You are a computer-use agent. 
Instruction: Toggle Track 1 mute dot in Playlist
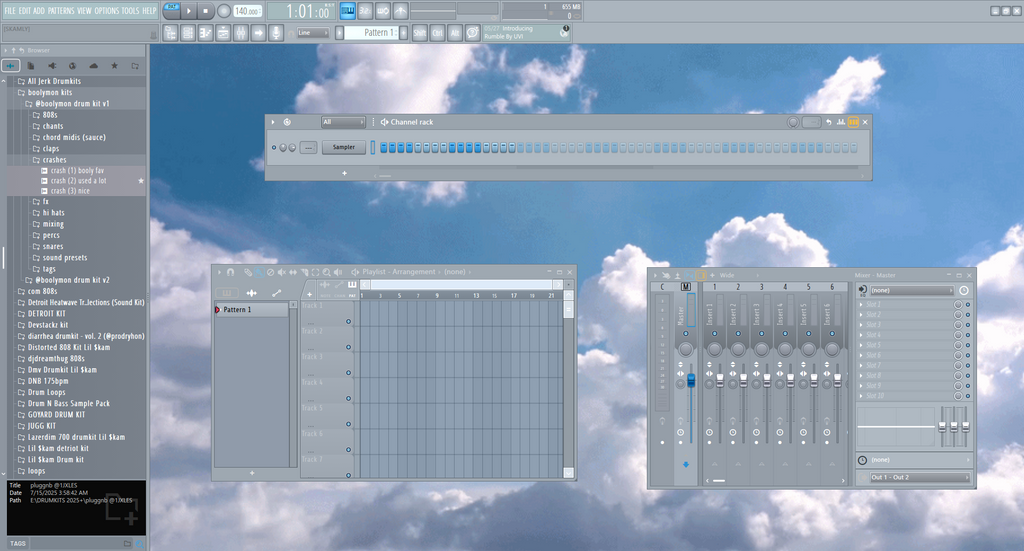point(348,321)
